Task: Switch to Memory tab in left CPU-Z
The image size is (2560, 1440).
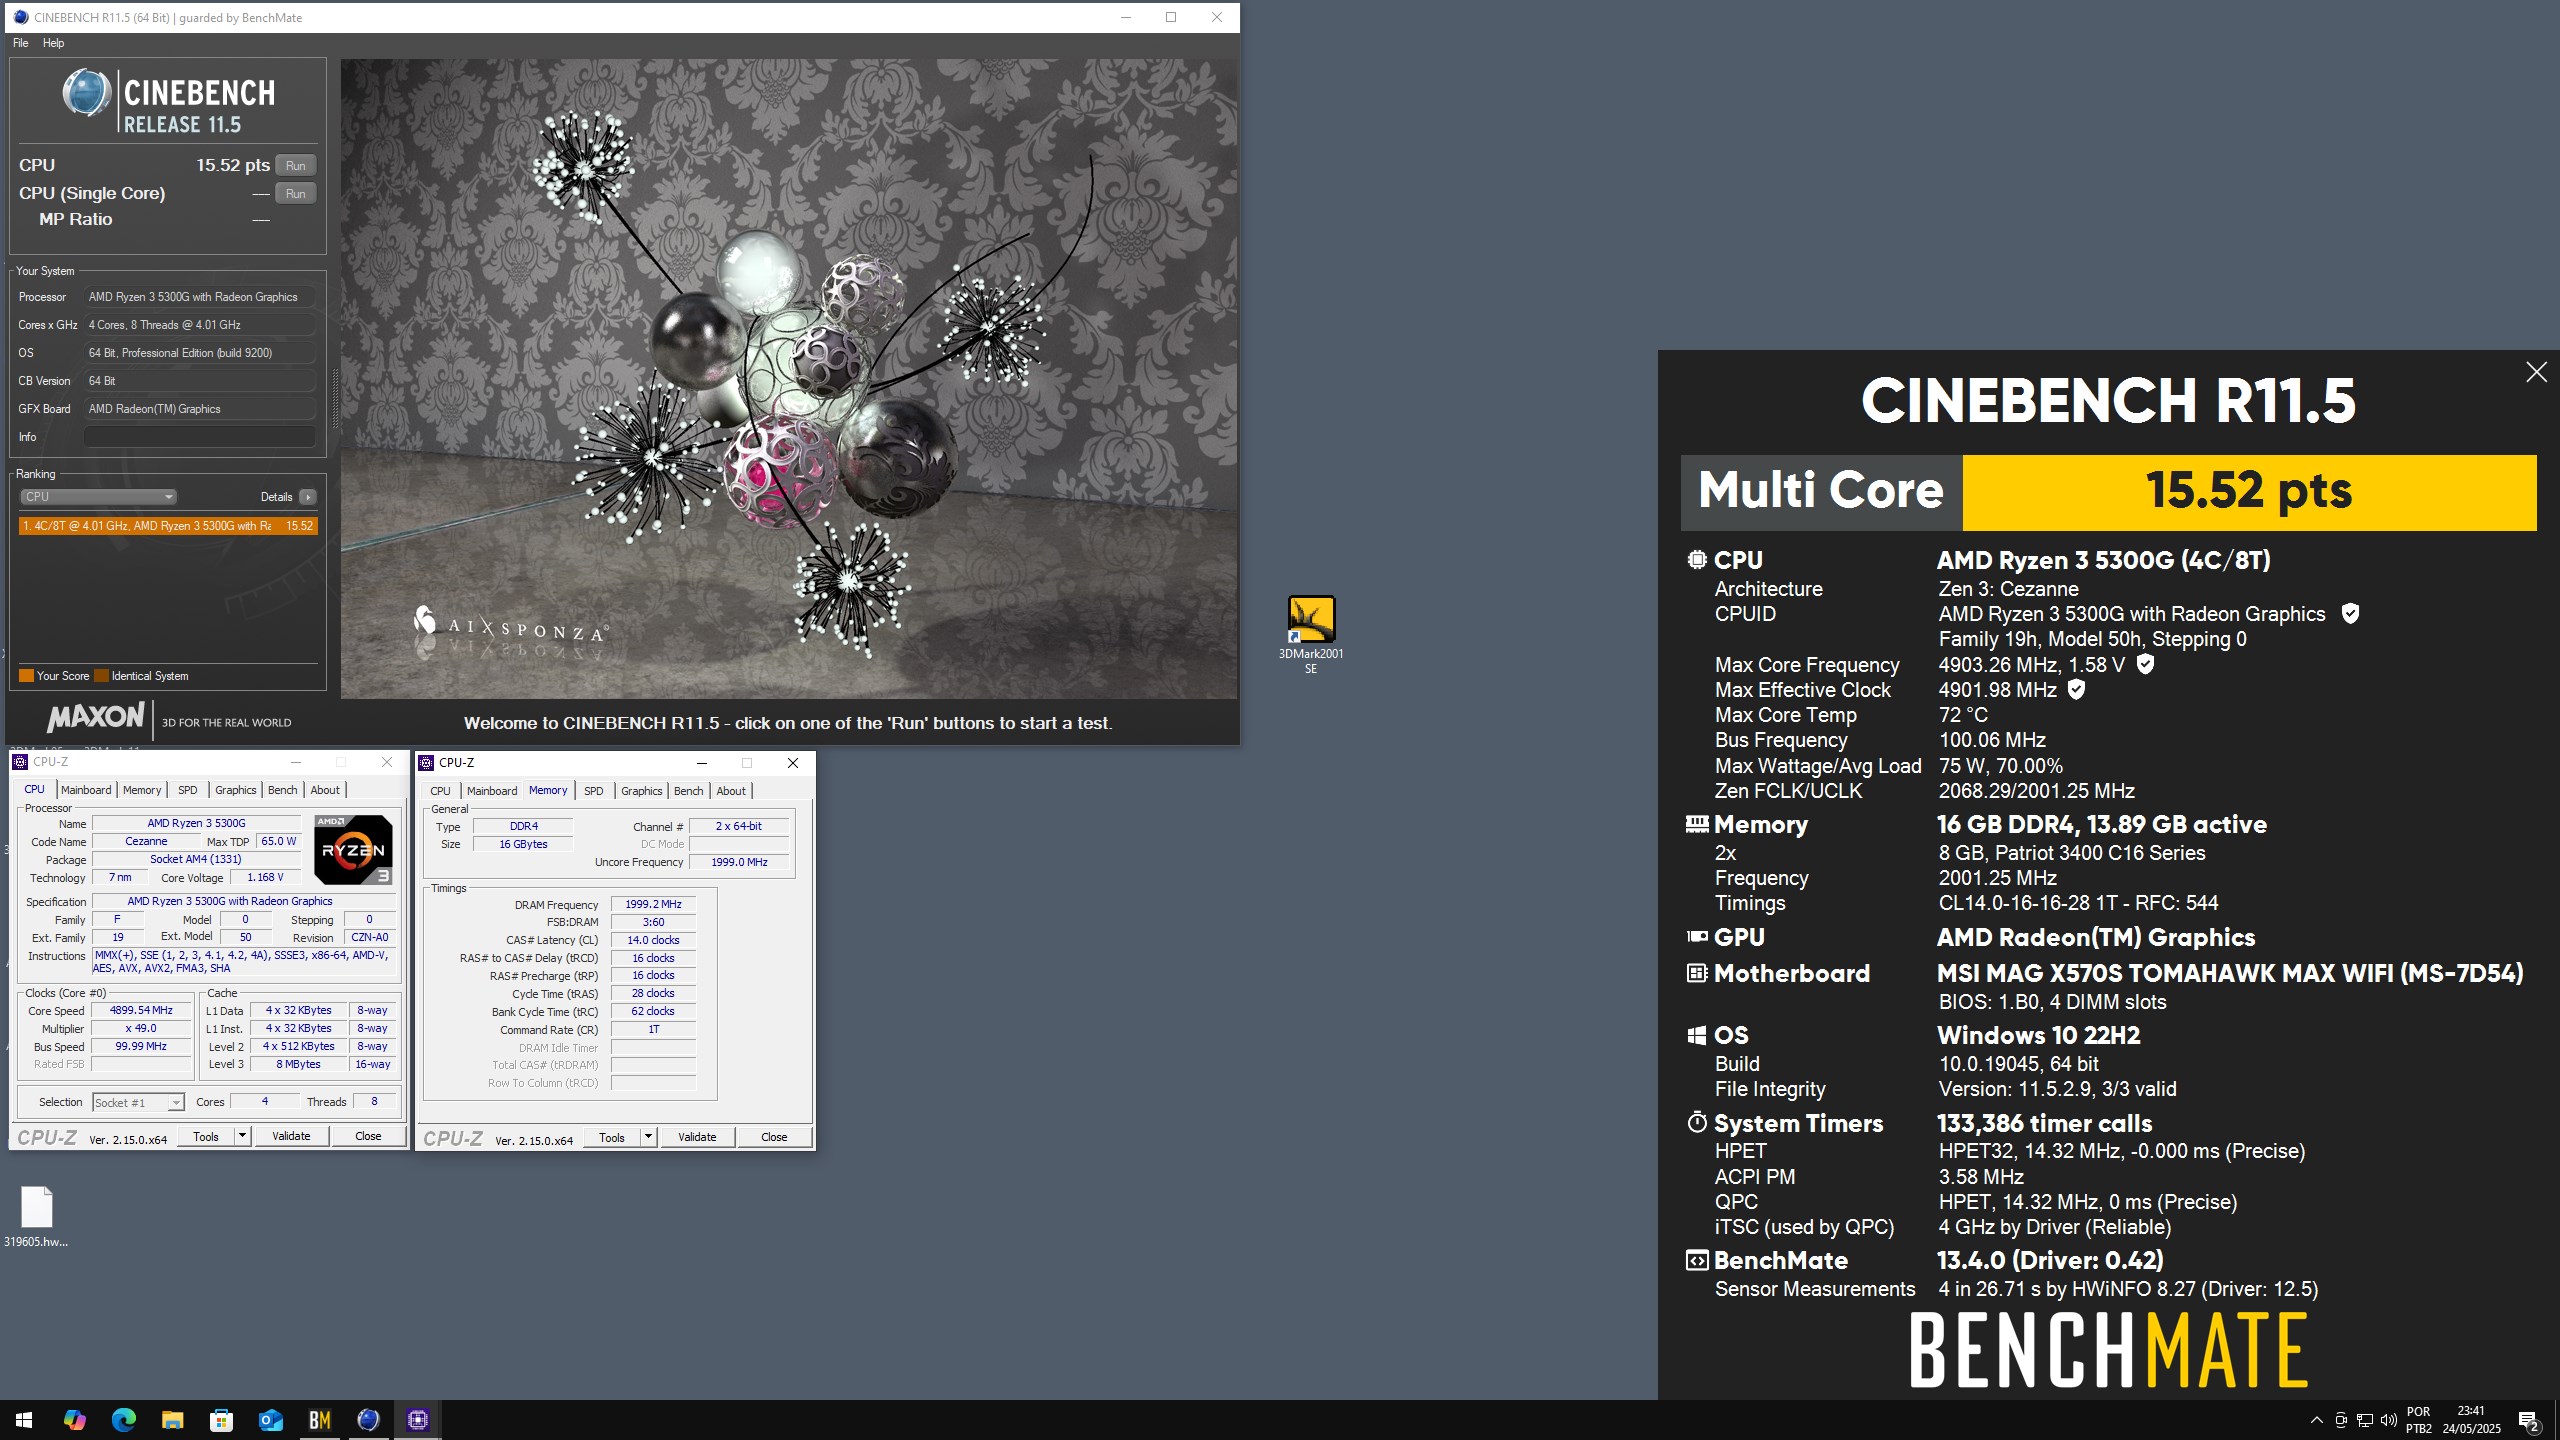Action: [x=142, y=790]
